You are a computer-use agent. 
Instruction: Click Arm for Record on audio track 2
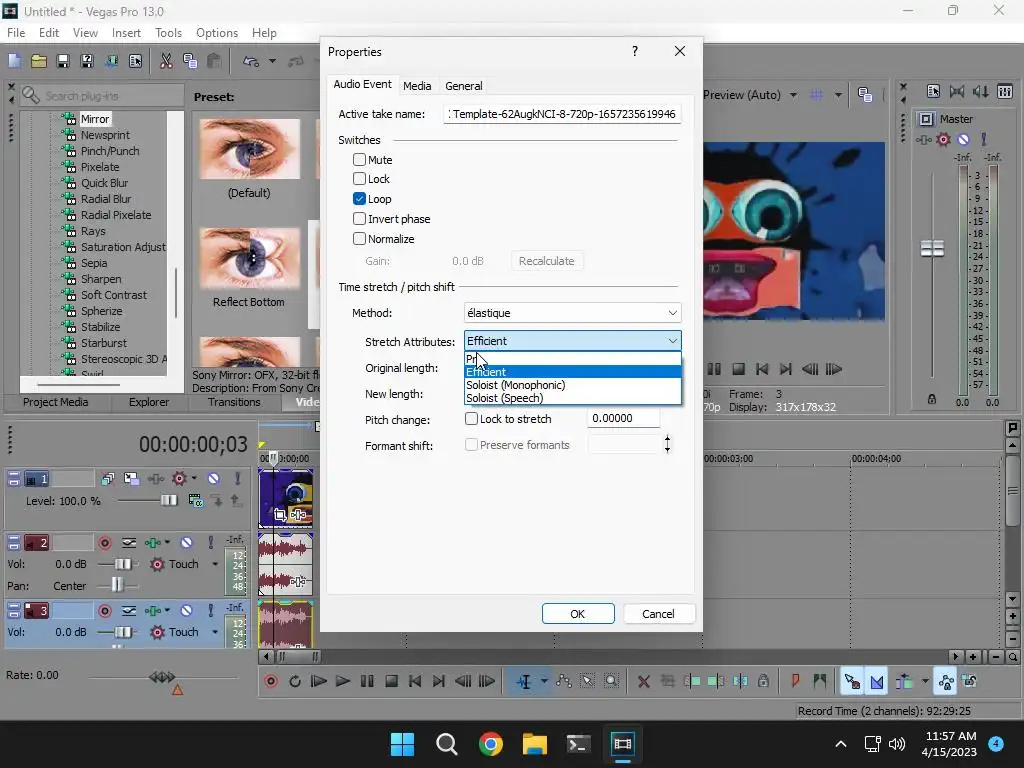(104, 543)
